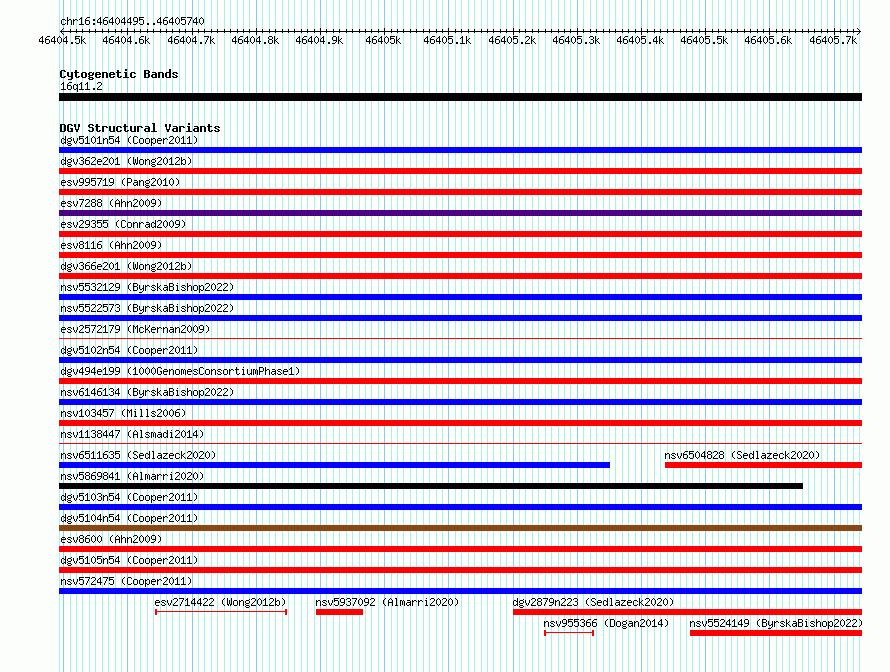Click the 46405.1k ruler tick label
The width and height of the screenshot is (890, 672).
[447, 40]
